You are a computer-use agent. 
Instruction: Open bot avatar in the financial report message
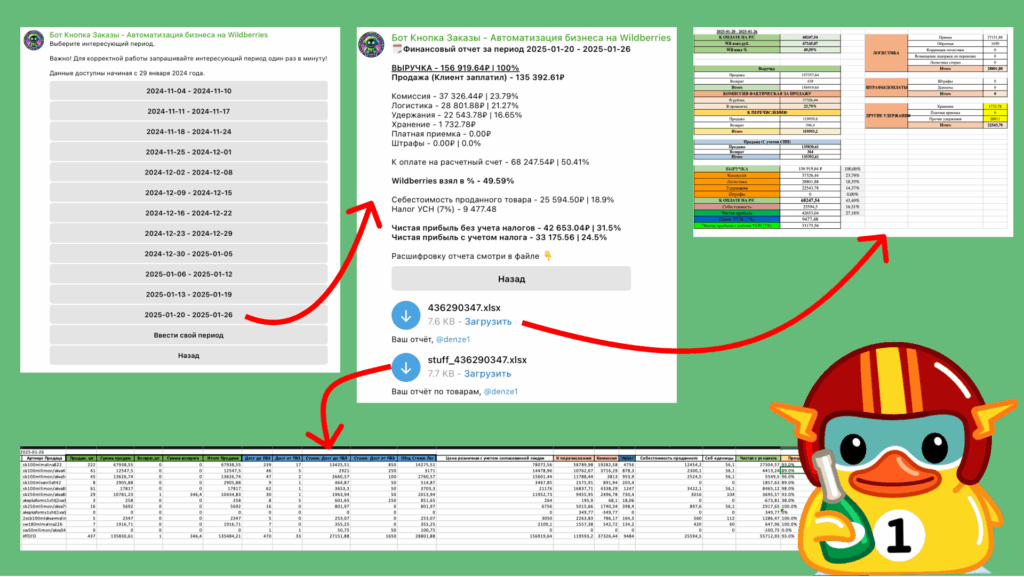tap(372, 44)
